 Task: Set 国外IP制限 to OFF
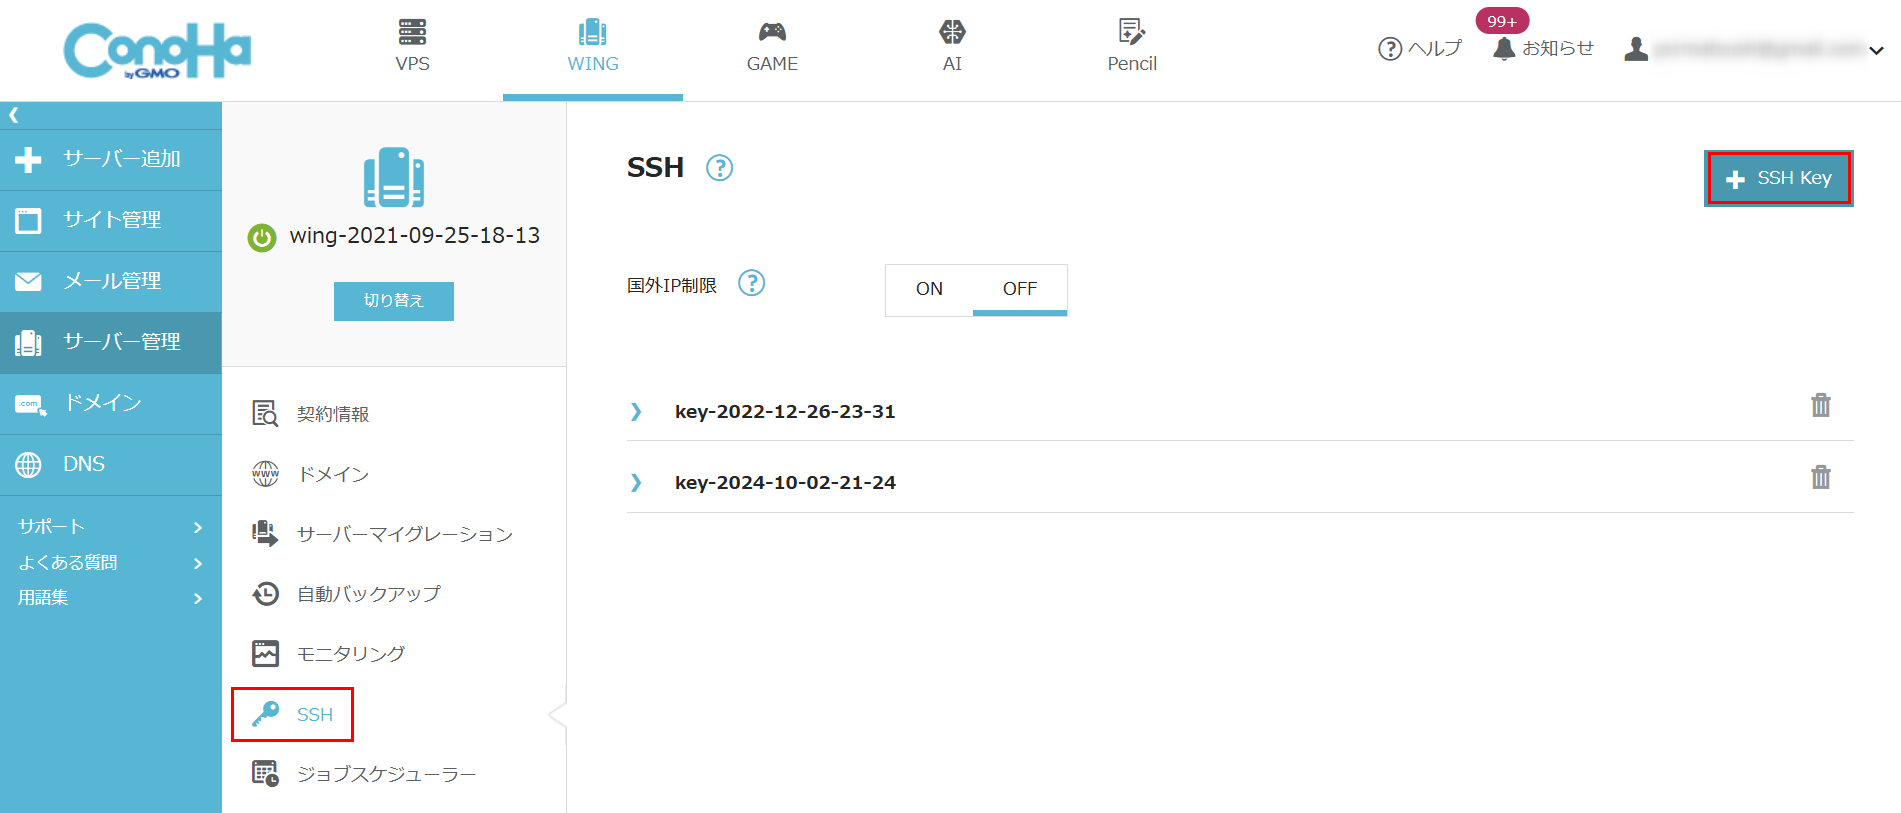(1019, 289)
